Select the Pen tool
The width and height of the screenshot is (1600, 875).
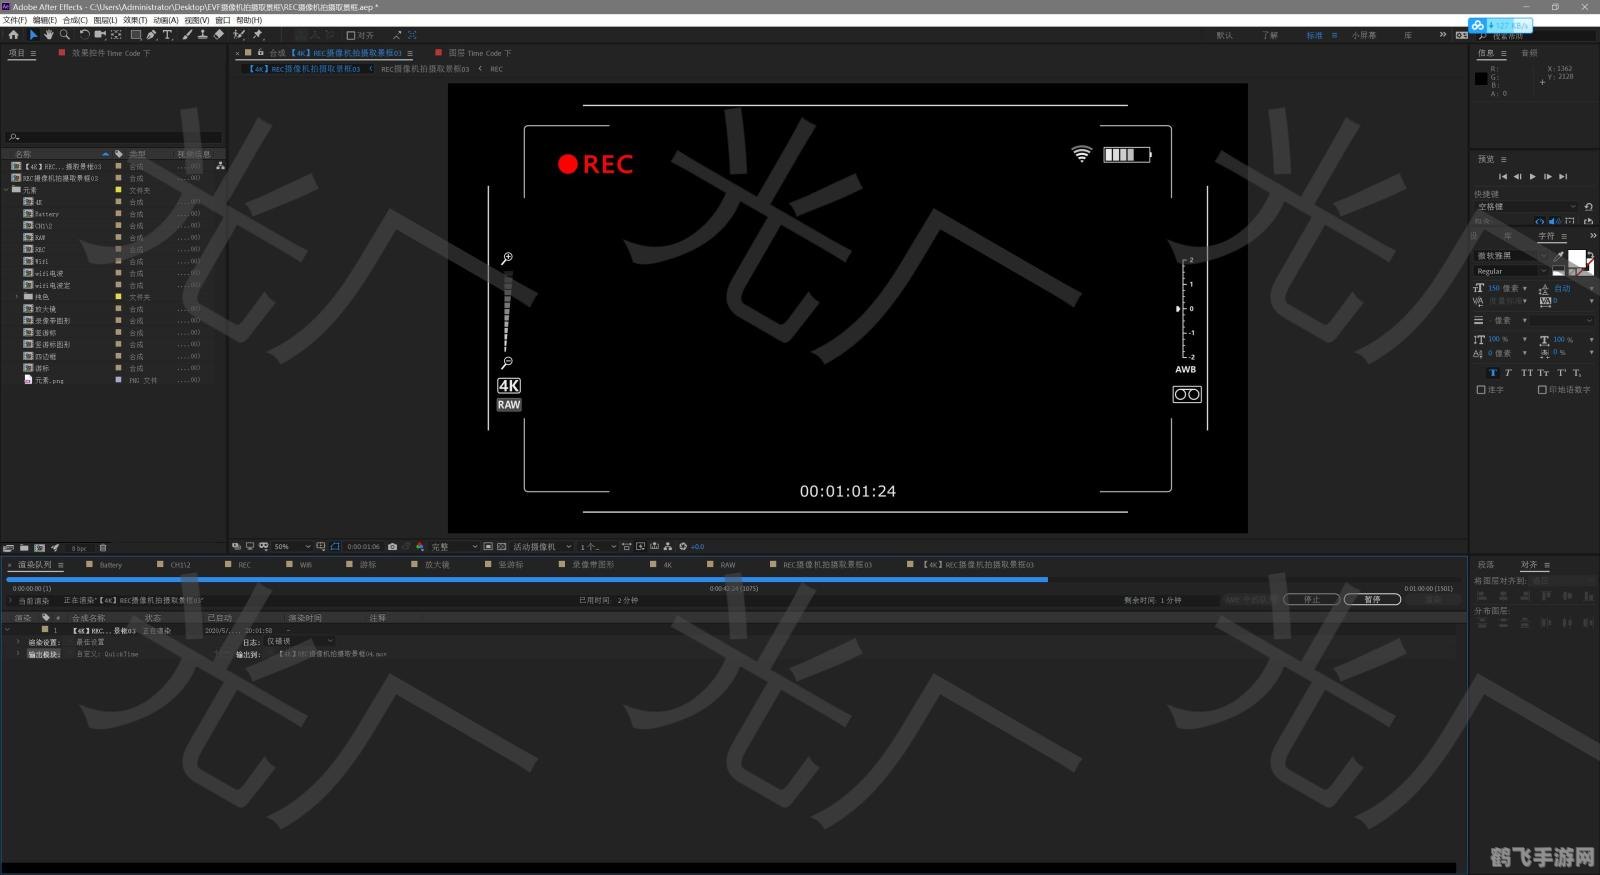(151, 35)
